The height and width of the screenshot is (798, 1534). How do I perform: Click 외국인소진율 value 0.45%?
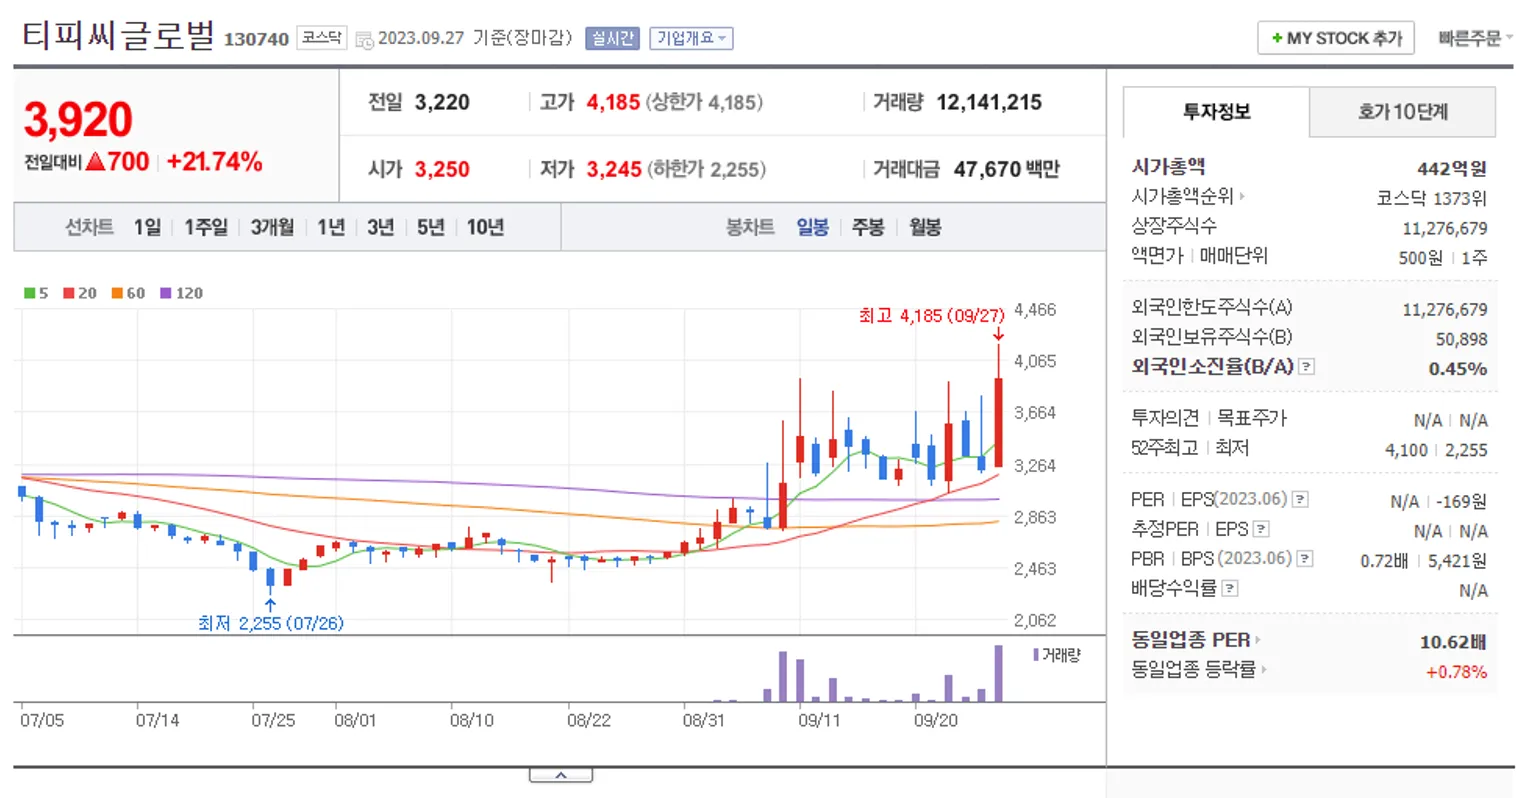pyautogui.click(x=1458, y=368)
